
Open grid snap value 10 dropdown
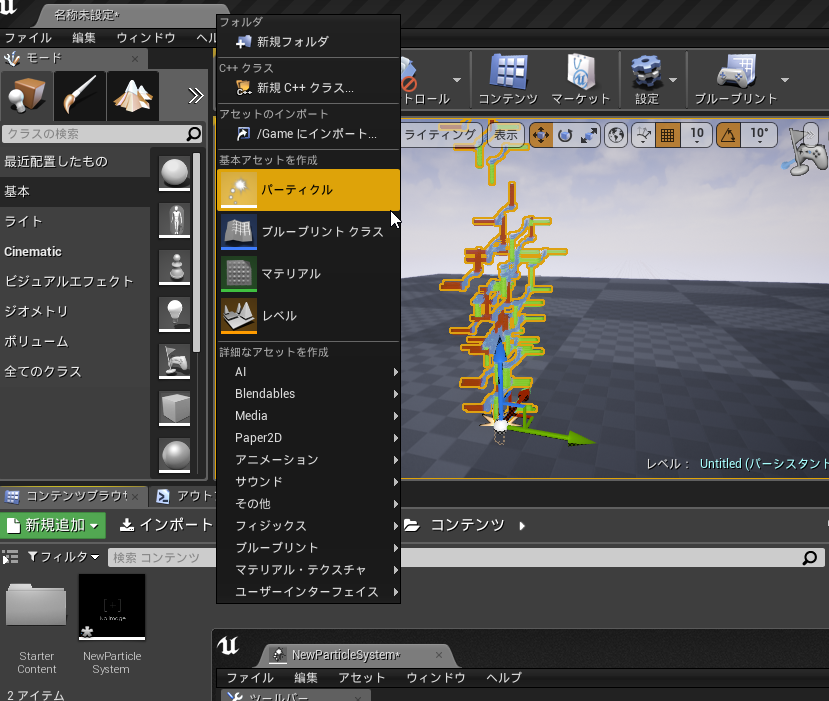point(697,135)
